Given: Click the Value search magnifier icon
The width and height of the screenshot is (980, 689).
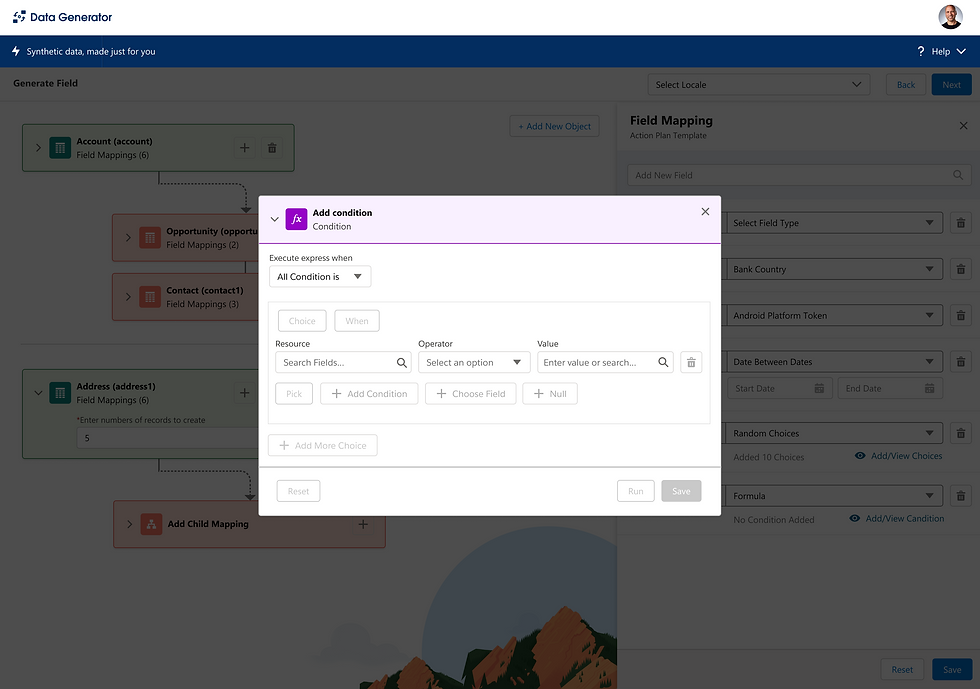Looking at the screenshot, I should click(x=663, y=362).
